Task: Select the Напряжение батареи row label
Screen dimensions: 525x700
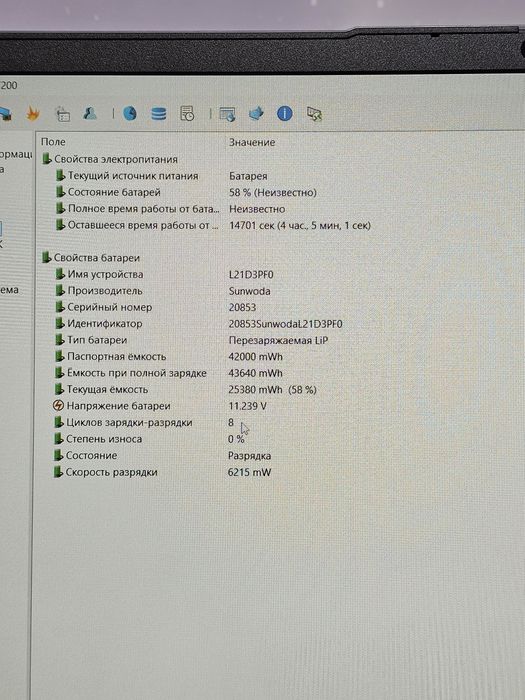Action: 118,406
